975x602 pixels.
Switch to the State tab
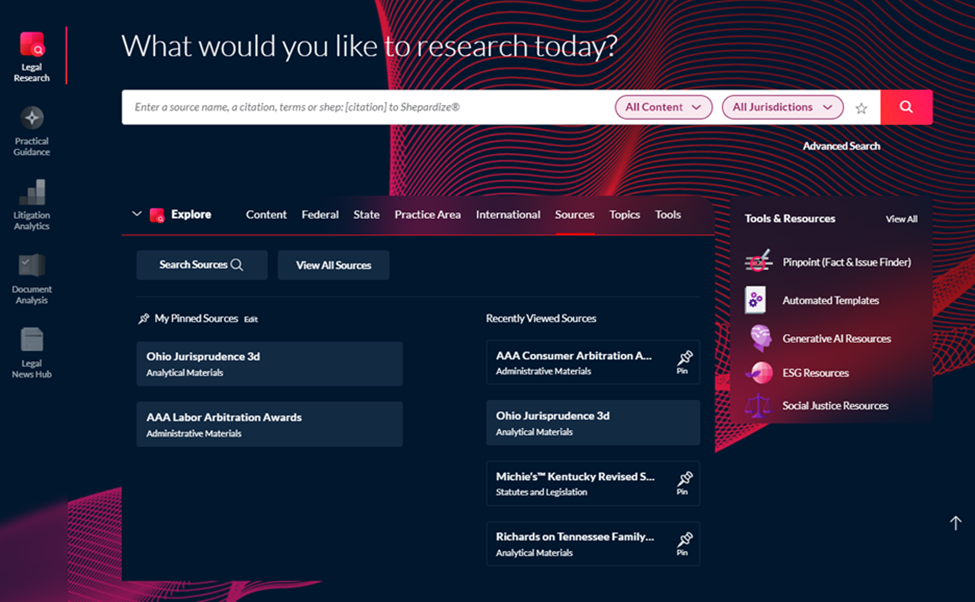[x=366, y=215]
